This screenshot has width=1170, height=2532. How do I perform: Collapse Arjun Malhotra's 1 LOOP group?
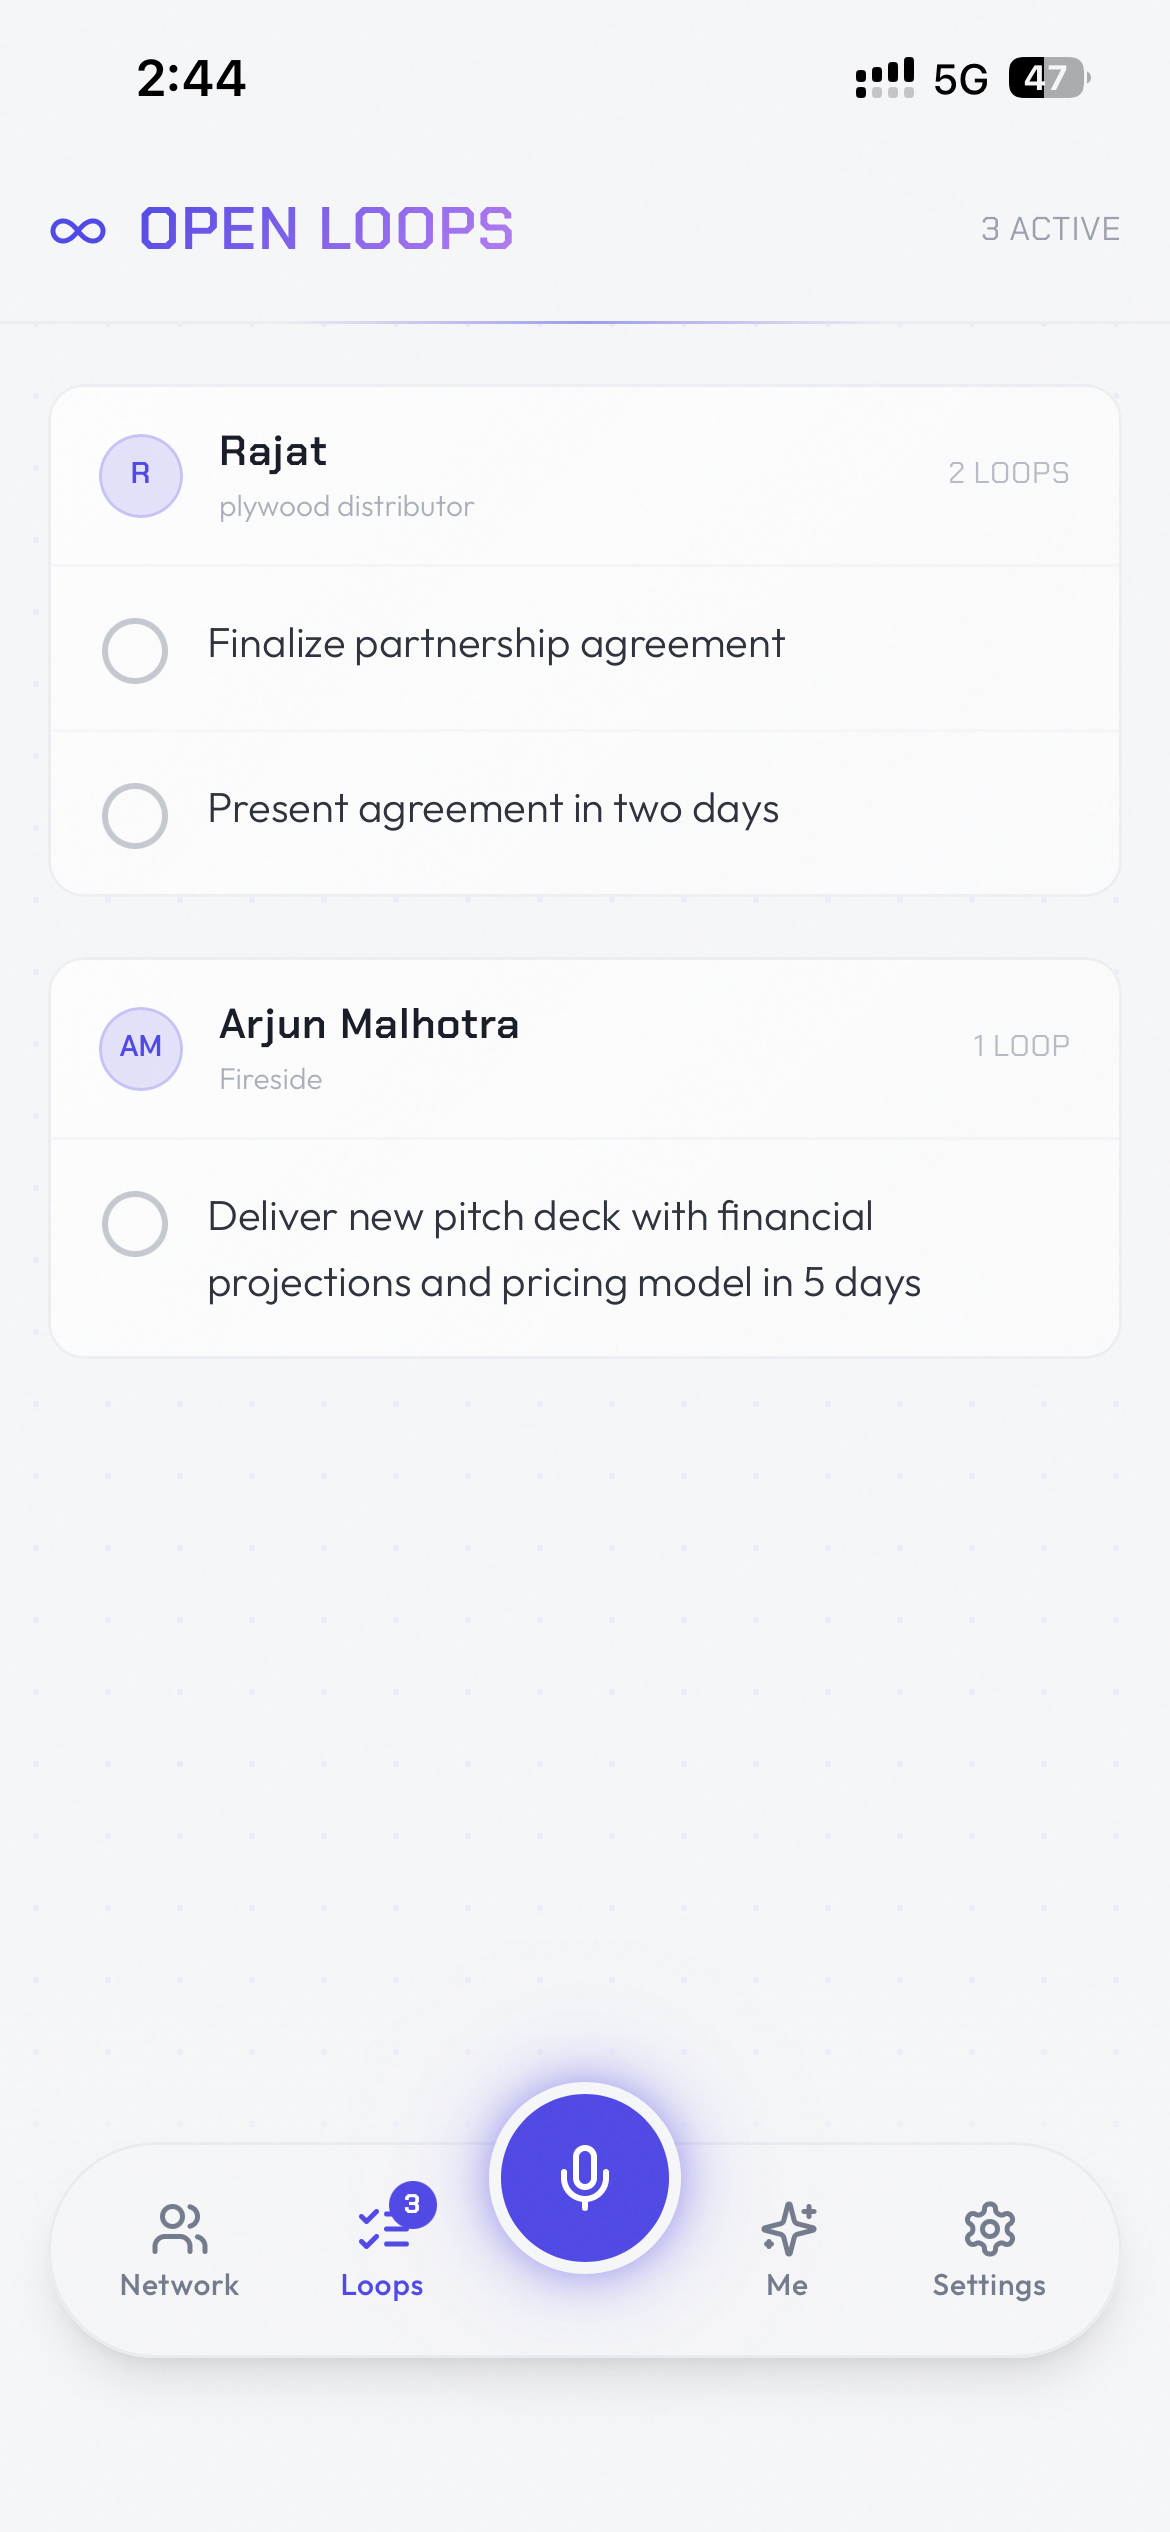pos(1021,1046)
